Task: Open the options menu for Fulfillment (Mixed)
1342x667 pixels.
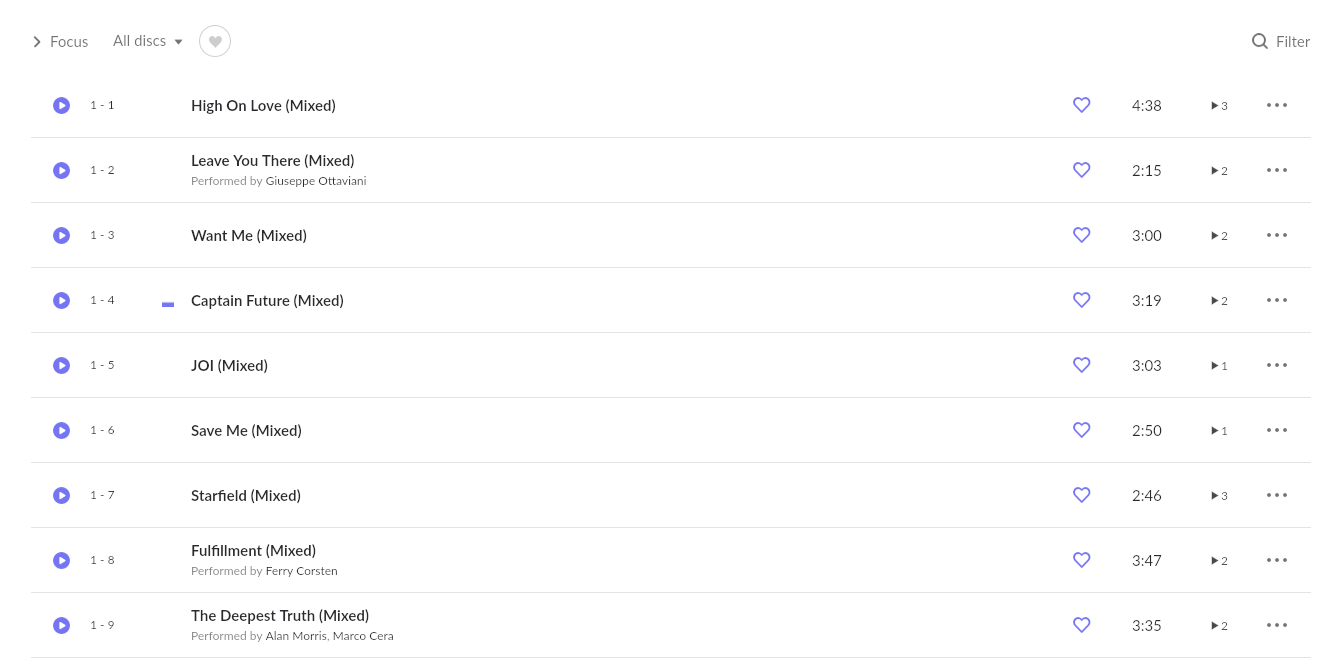Action: coord(1277,560)
